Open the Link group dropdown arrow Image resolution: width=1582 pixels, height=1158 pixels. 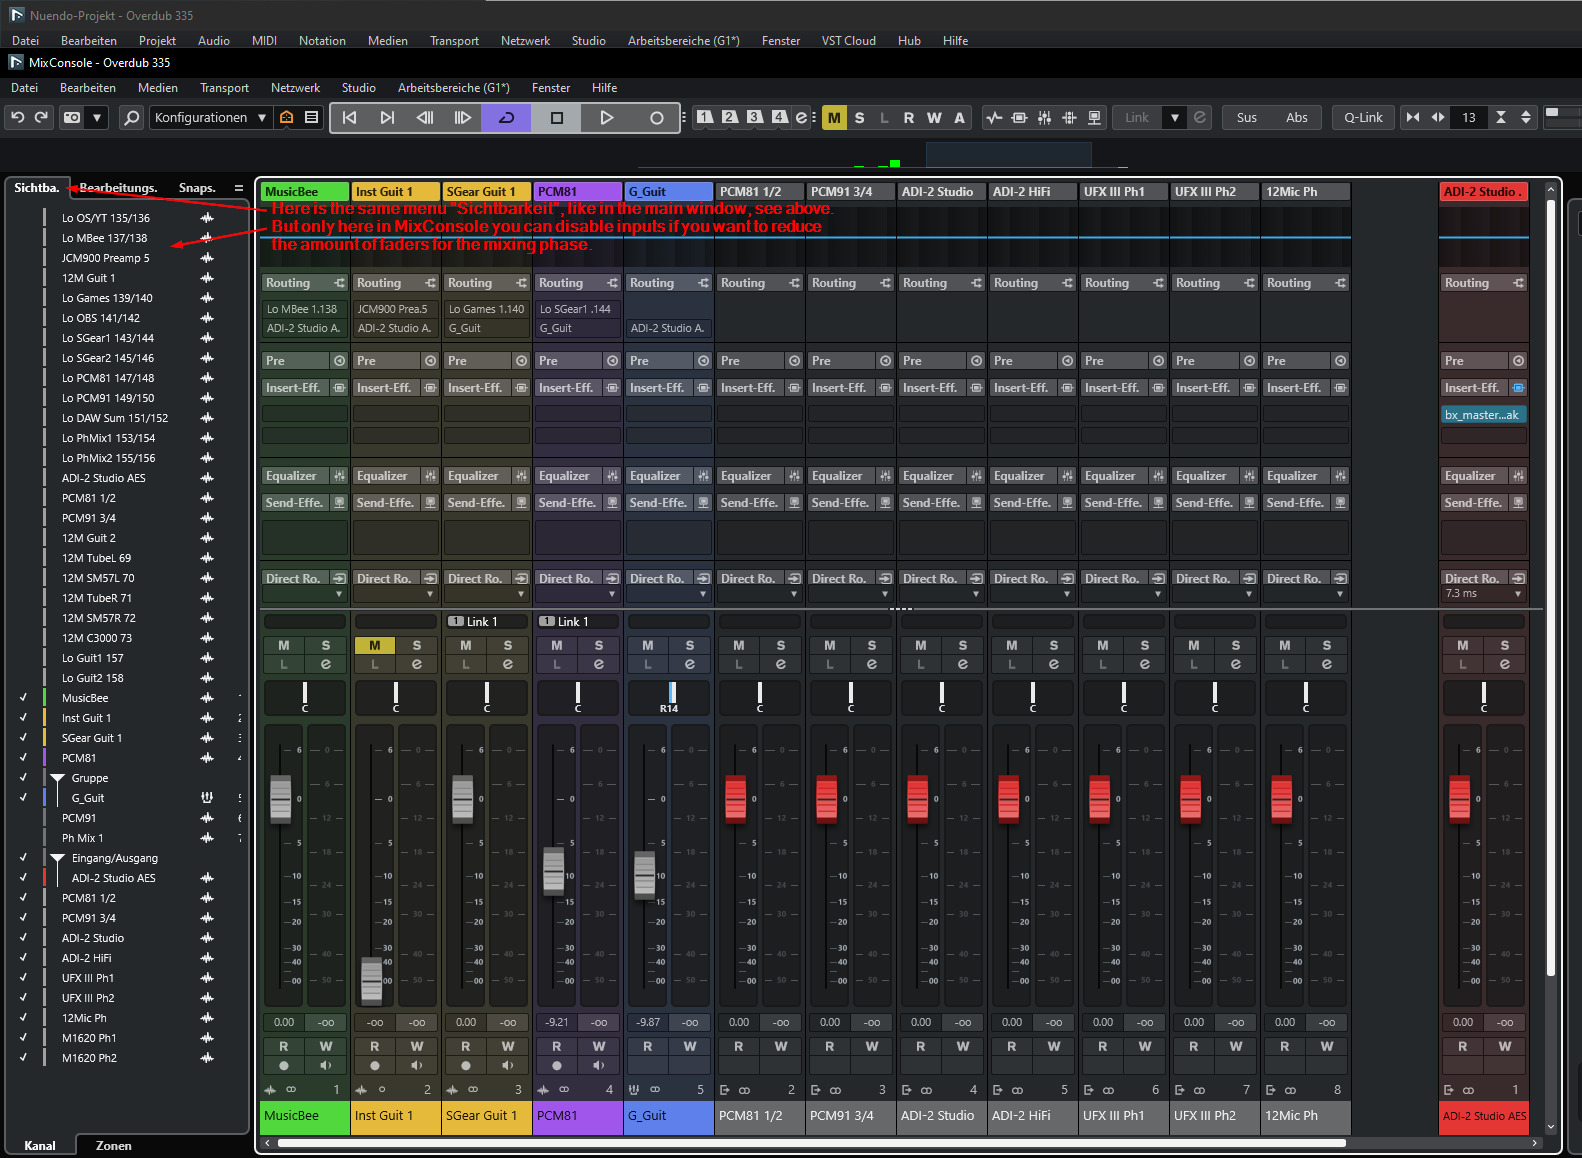[x=1175, y=117]
